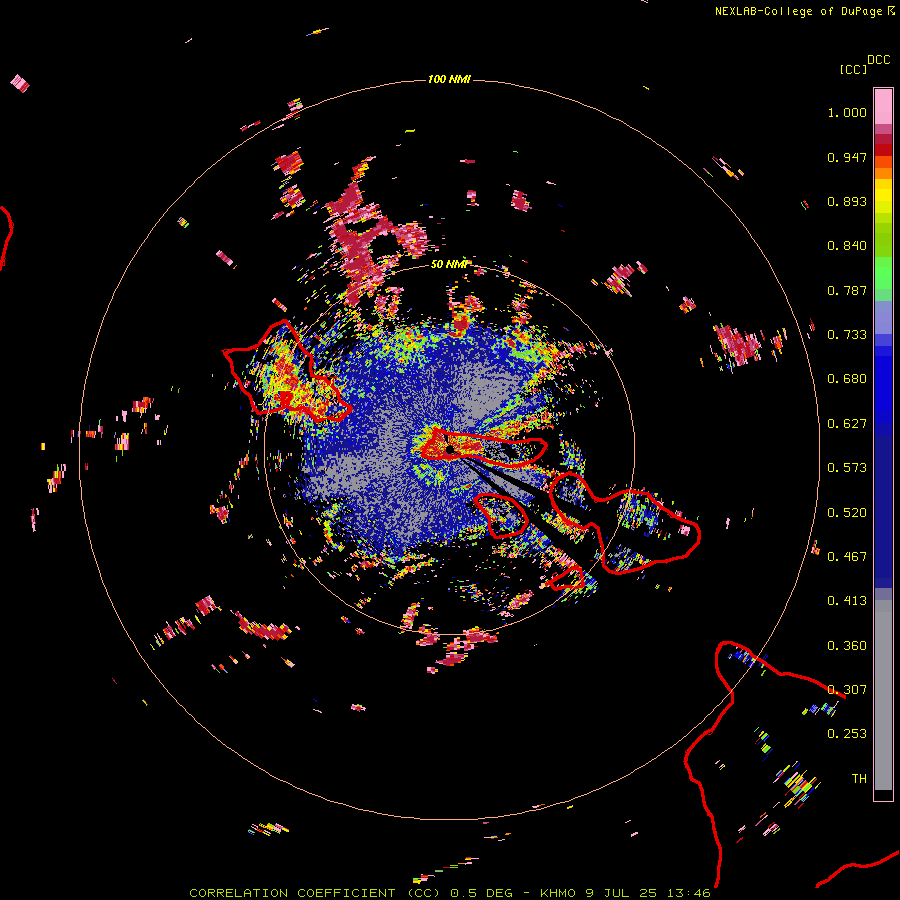Click the 0.520 scale value

847,513
